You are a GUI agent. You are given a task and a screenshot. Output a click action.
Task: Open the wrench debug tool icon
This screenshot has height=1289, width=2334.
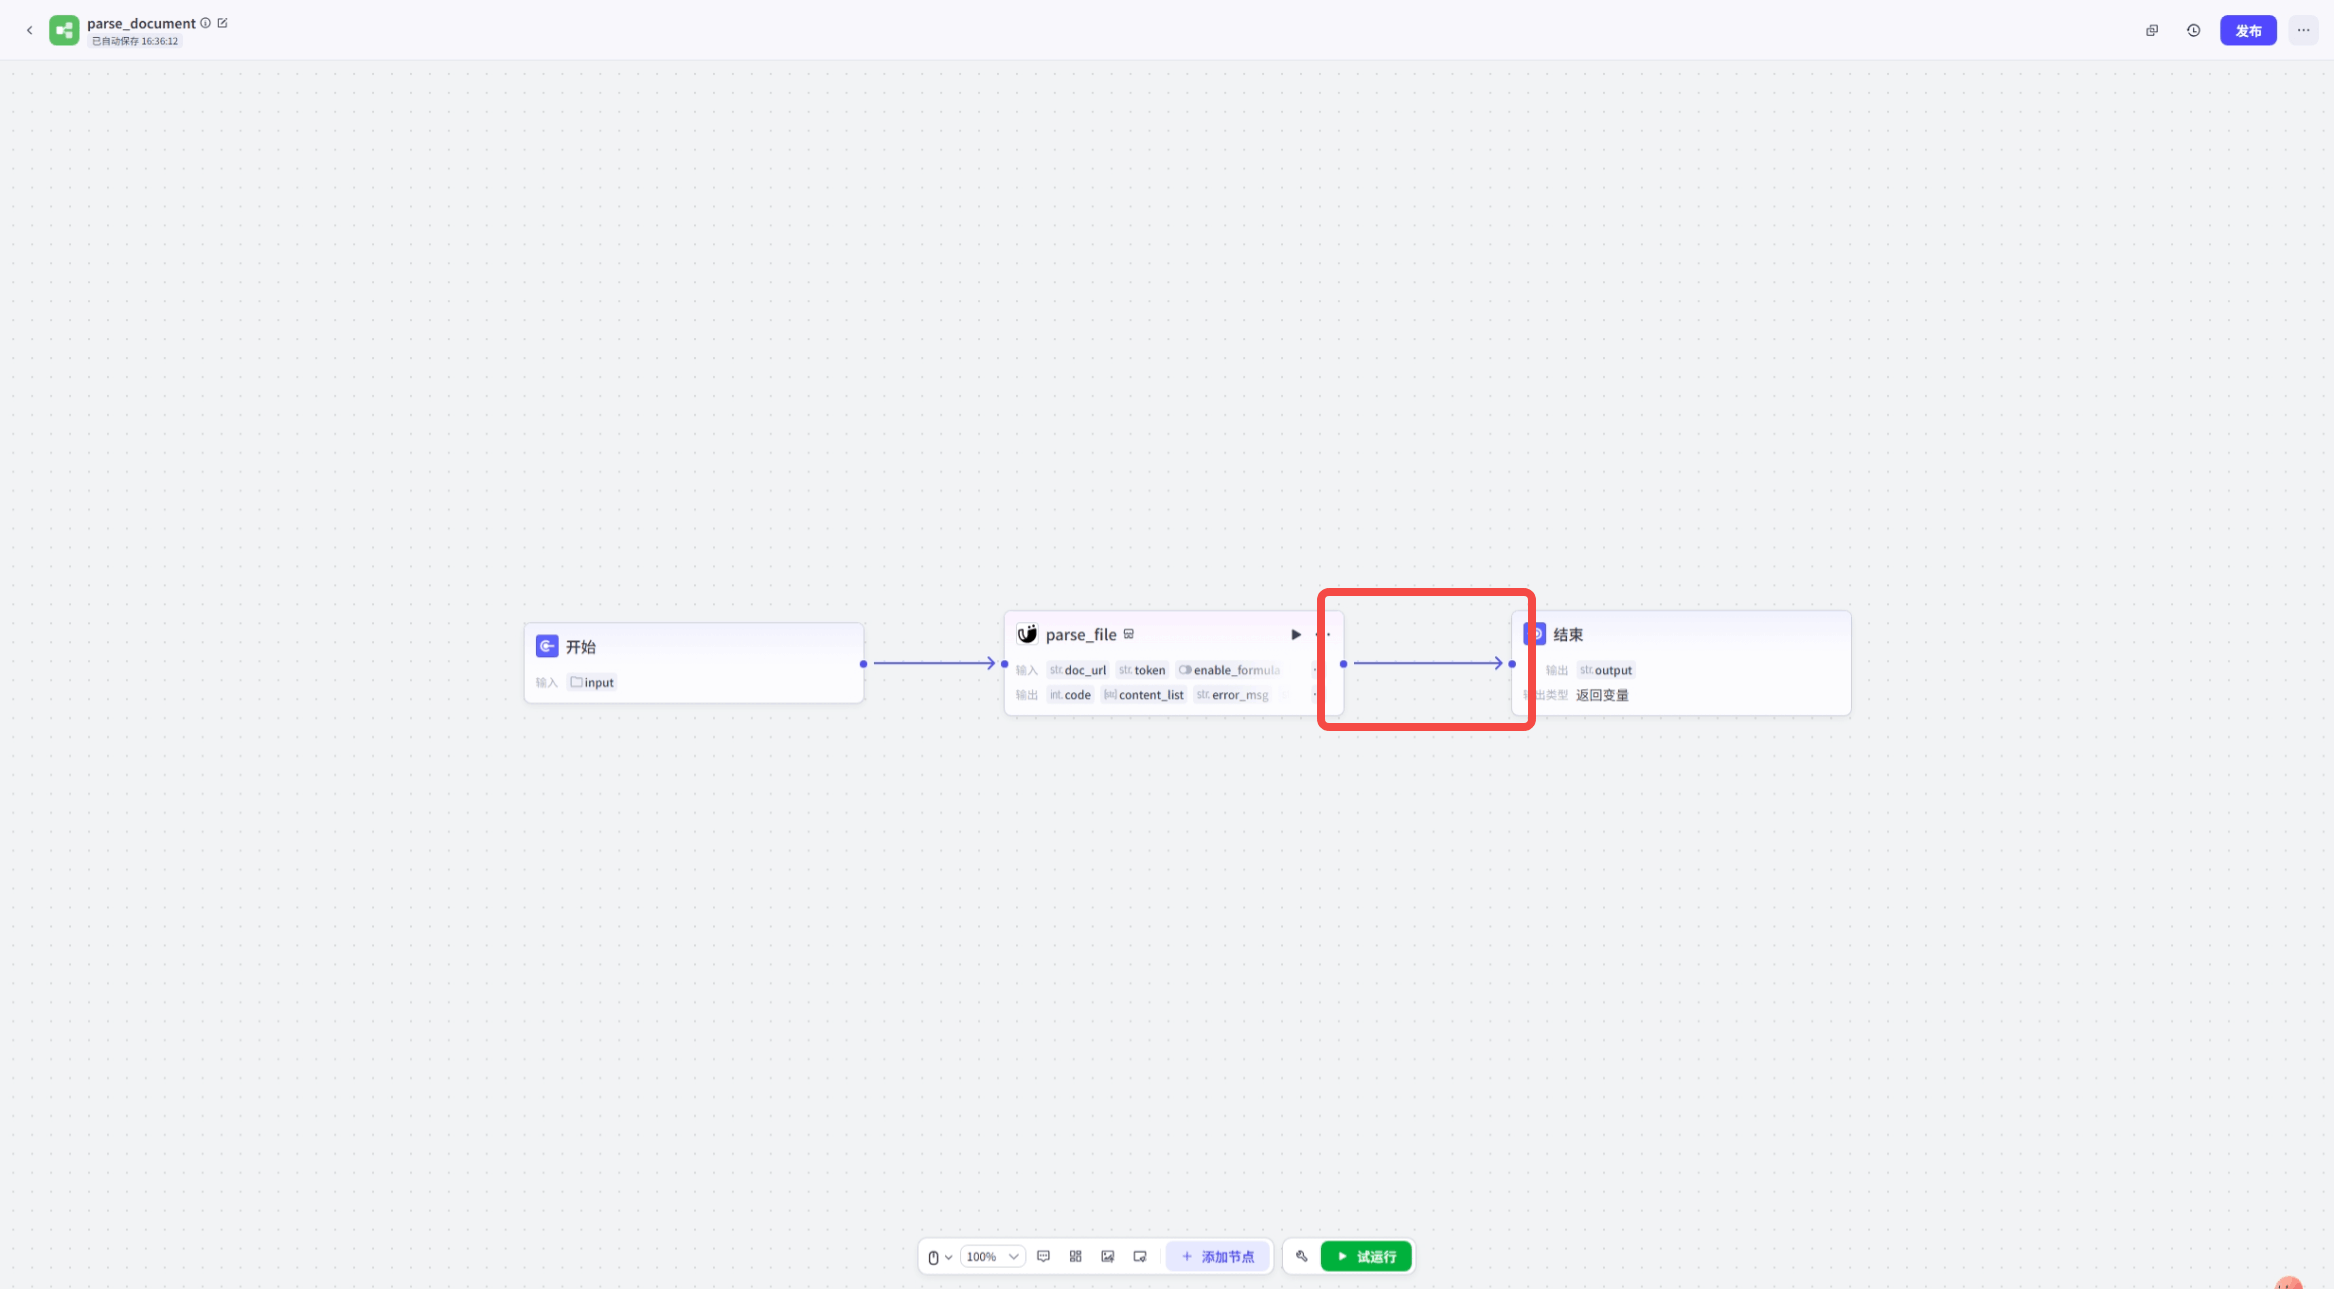click(x=1301, y=1256)
